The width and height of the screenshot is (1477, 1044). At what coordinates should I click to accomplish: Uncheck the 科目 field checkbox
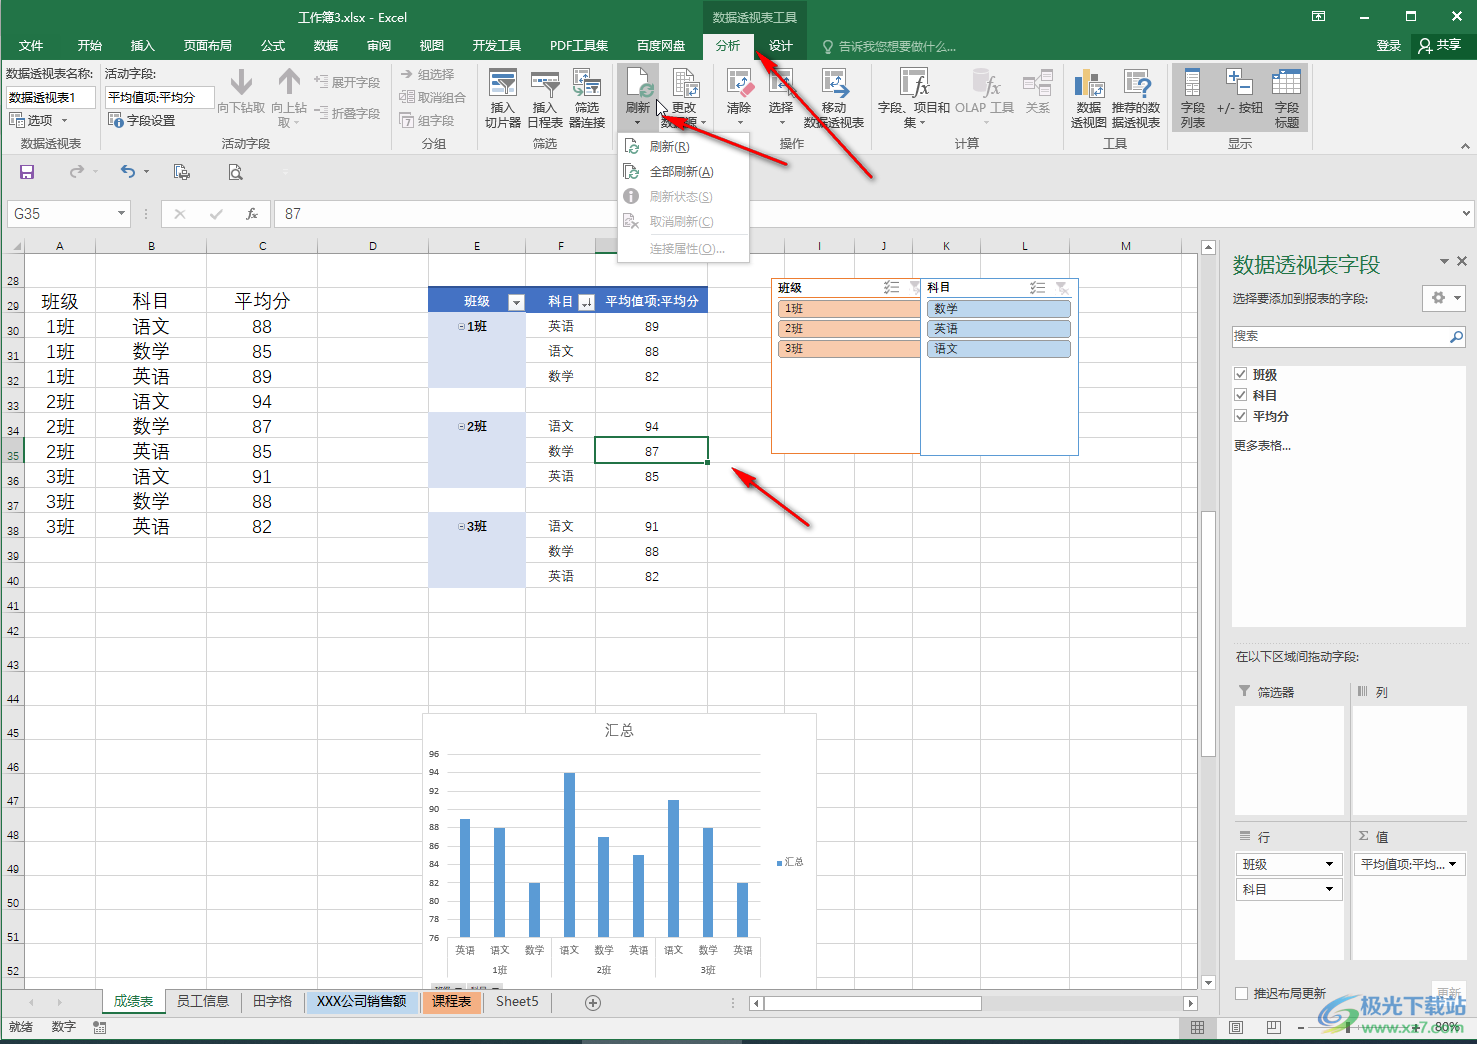tap(1241, 395)
